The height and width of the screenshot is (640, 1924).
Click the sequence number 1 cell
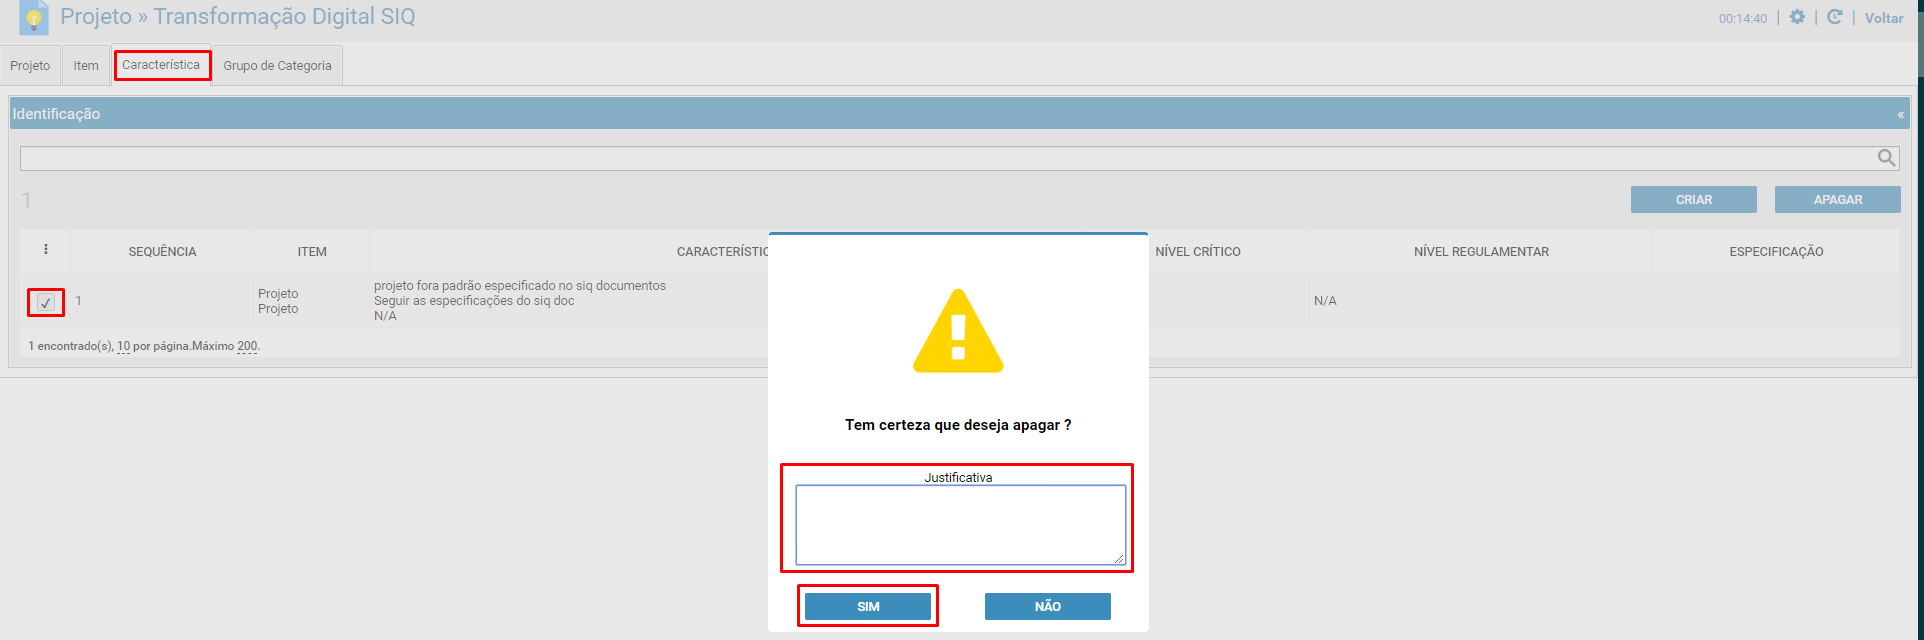(x=78, y=301)
